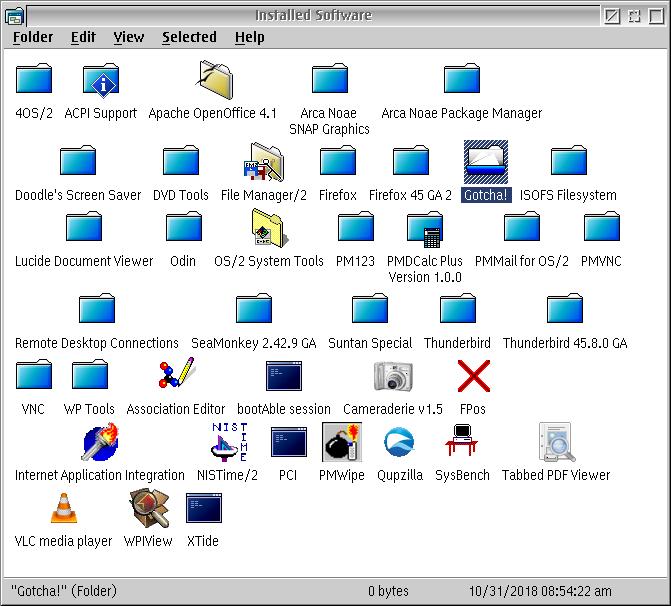Select the Tabbed PDF Viewer icon
This screenshot has height=606, width=671.
pyautogui.click(x=555, y=442)
